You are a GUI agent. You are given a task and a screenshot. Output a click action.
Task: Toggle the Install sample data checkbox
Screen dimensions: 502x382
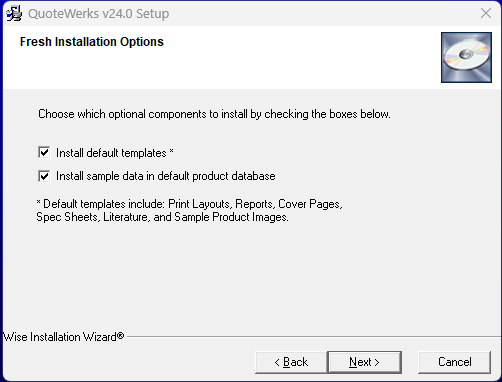pyautogui.click(x=44, y=176)
